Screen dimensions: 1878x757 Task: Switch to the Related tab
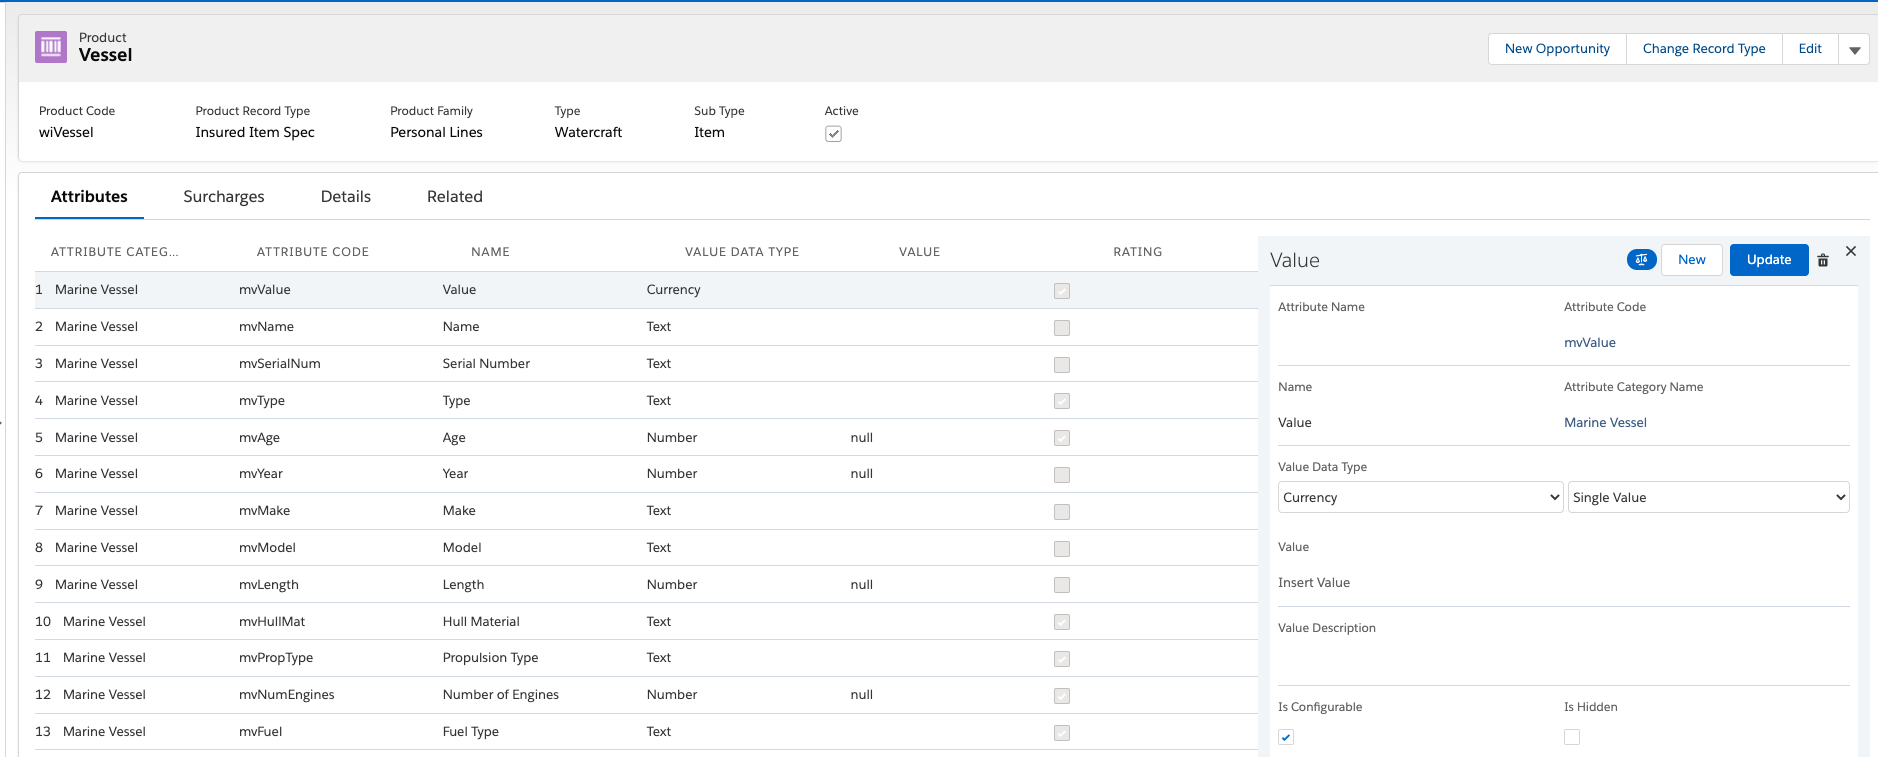455,197
